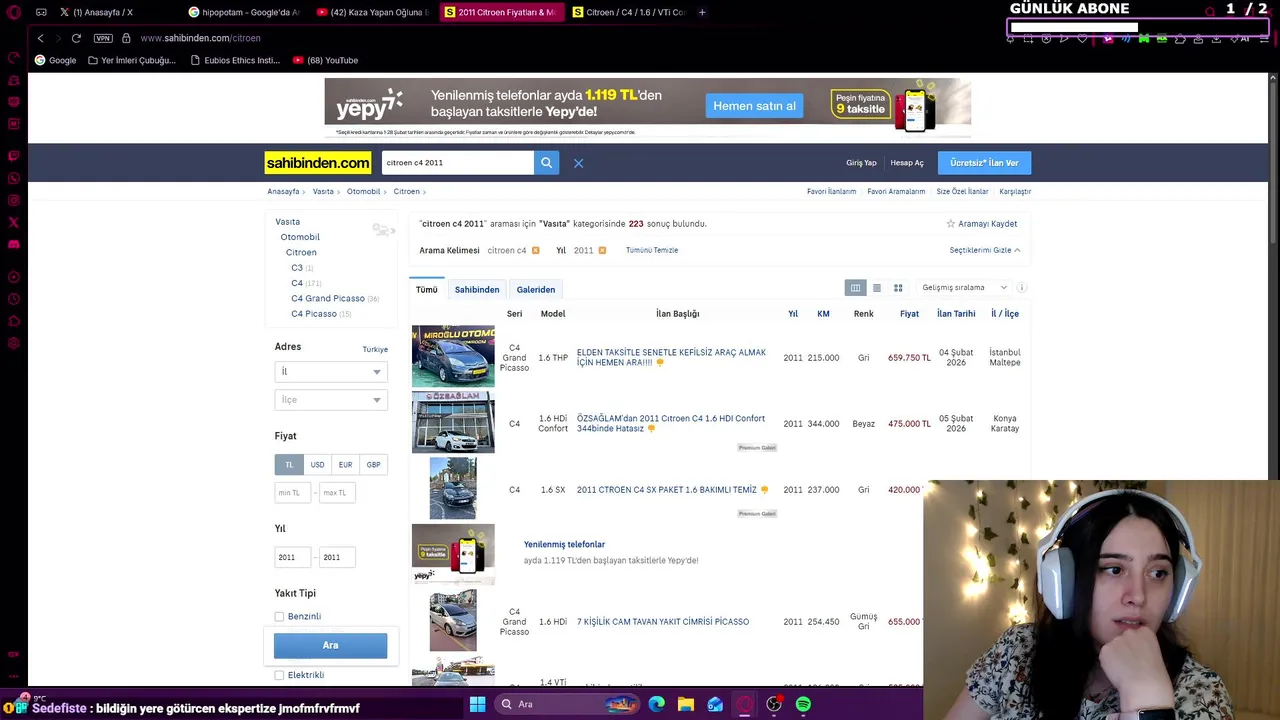Open the Gelişmiş sıralama sort dropdown

coord(964,288)
